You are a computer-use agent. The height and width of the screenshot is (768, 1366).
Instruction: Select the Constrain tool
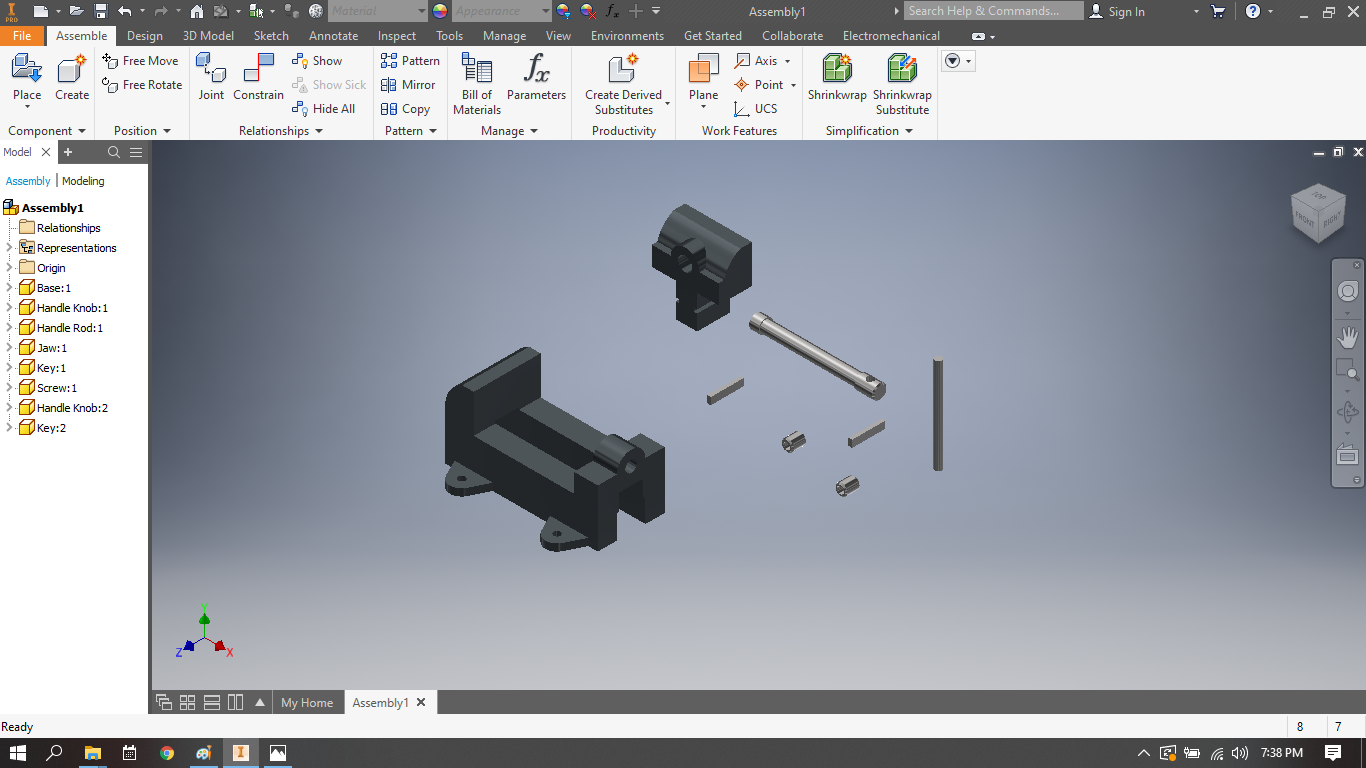tap(258, 80)
